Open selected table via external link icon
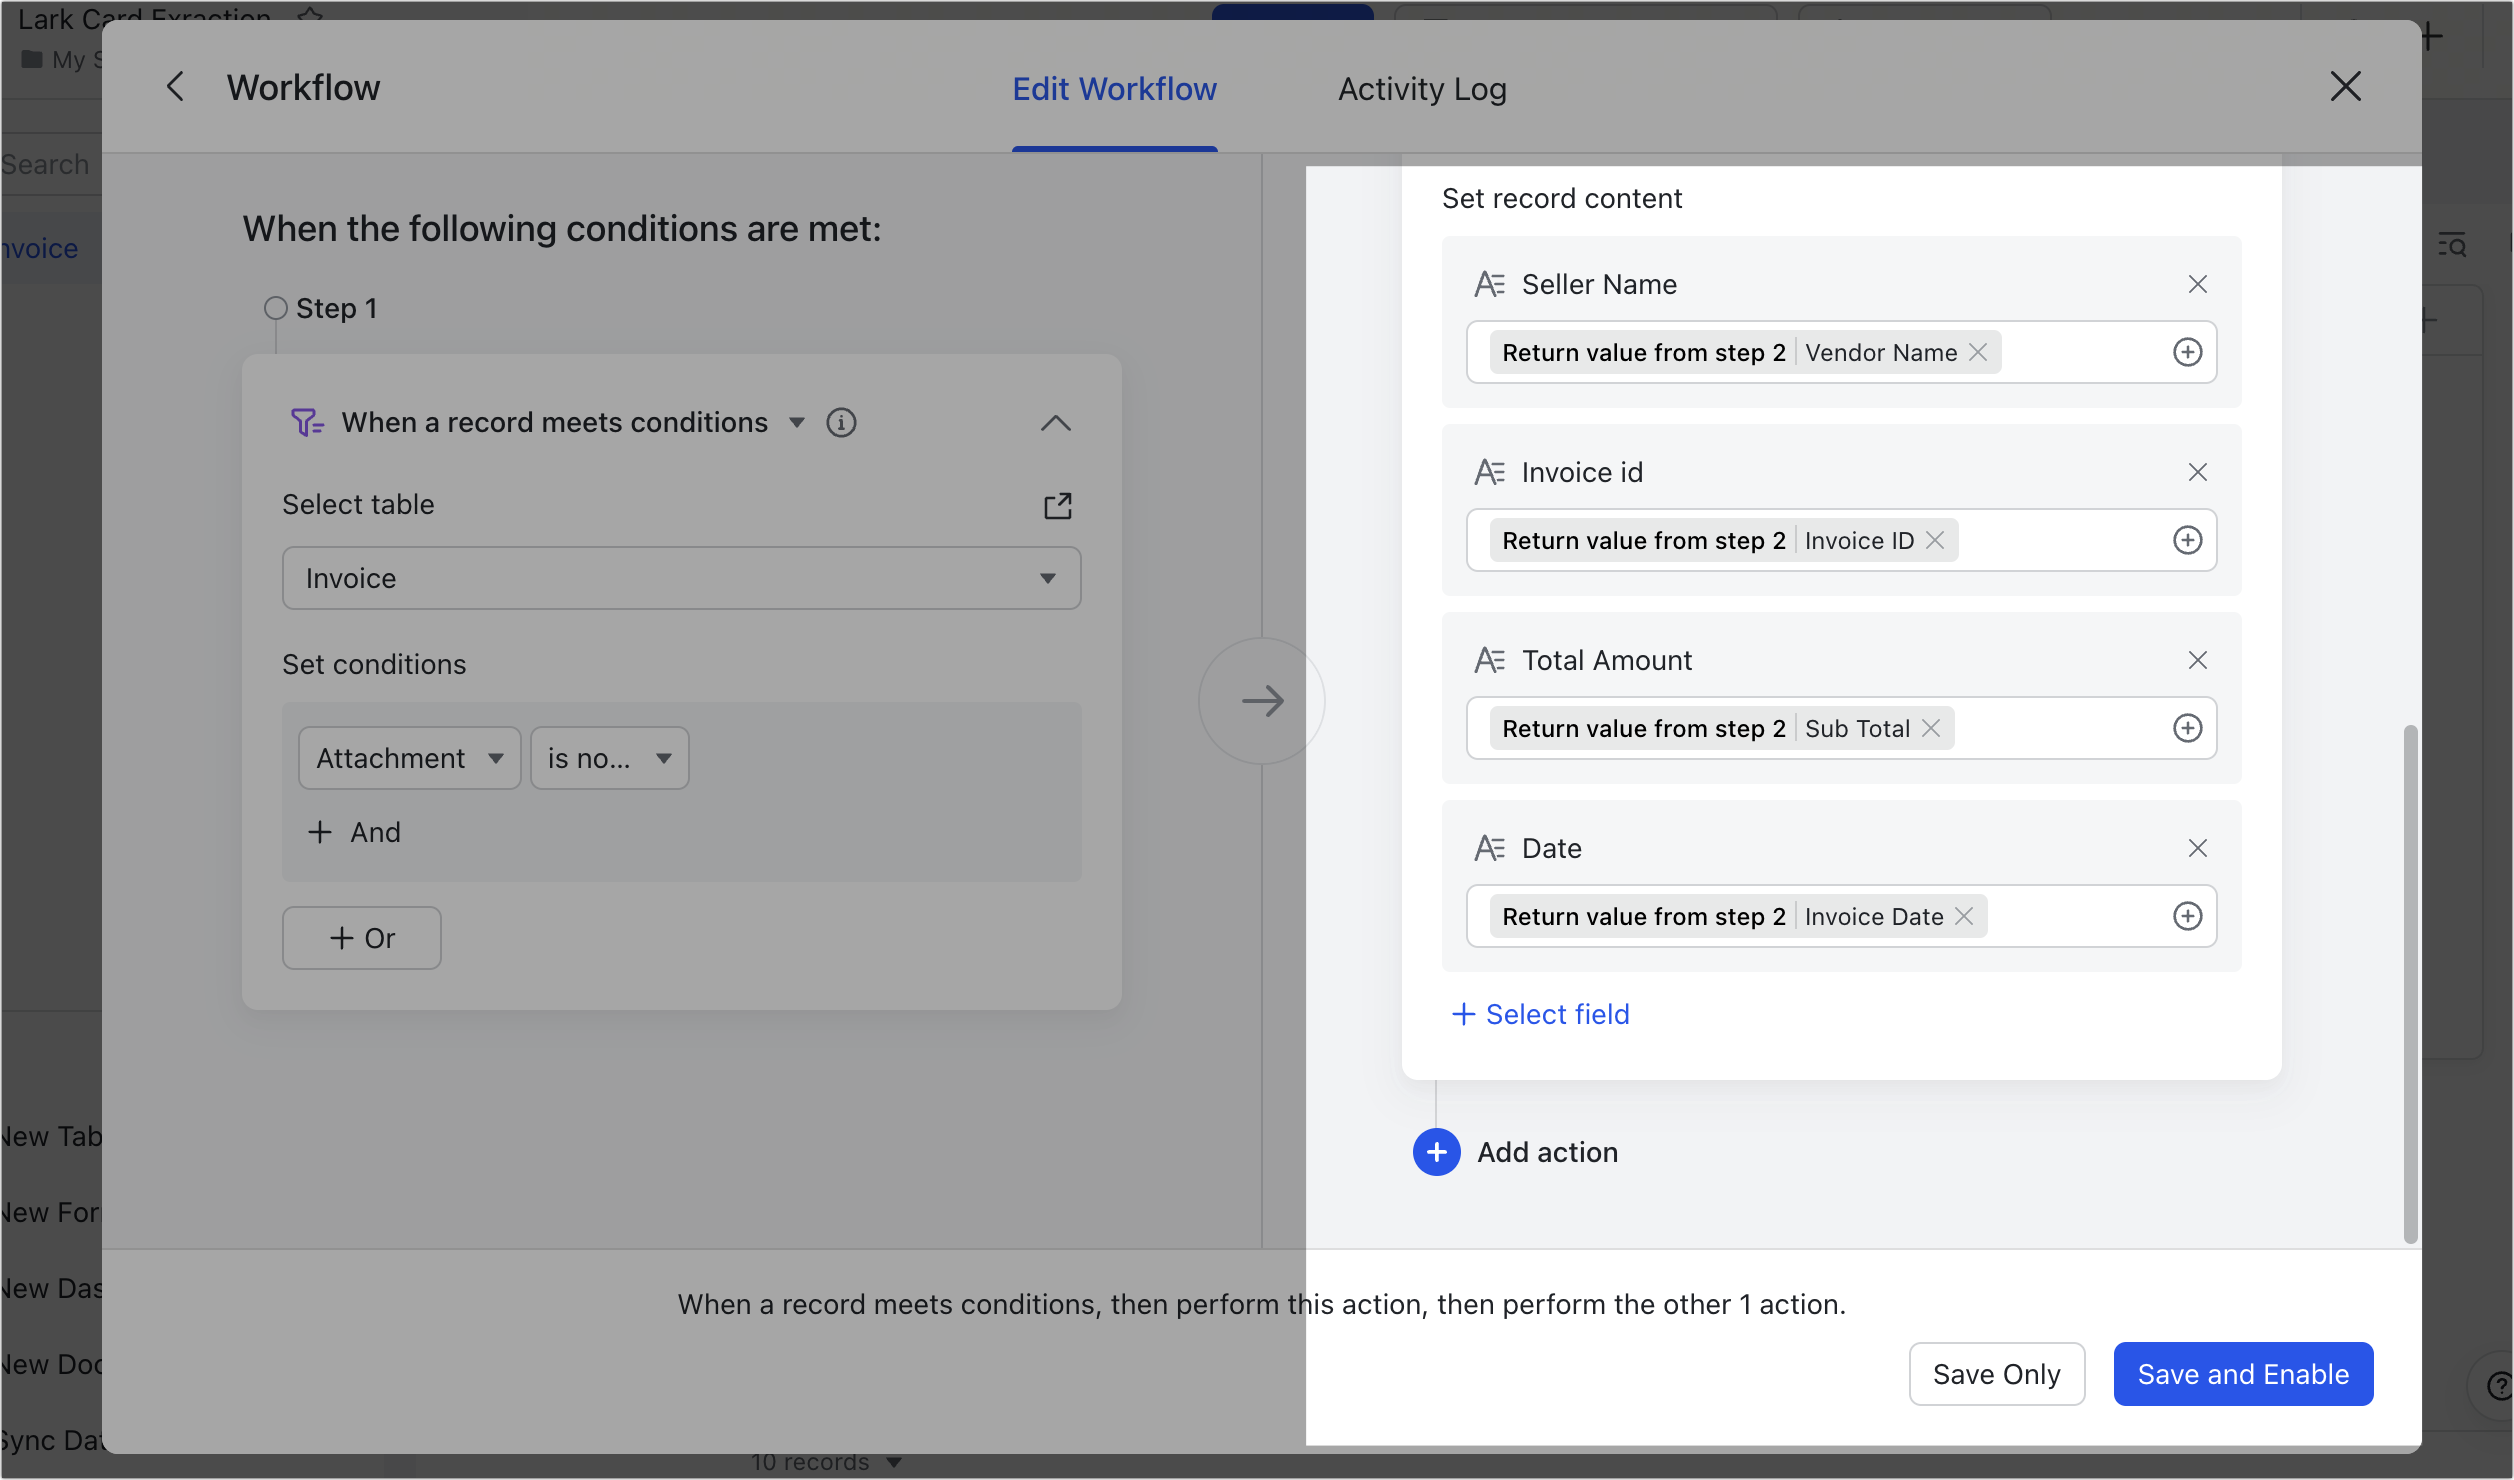2514x1480 pixels. (x=1057, y=506)
